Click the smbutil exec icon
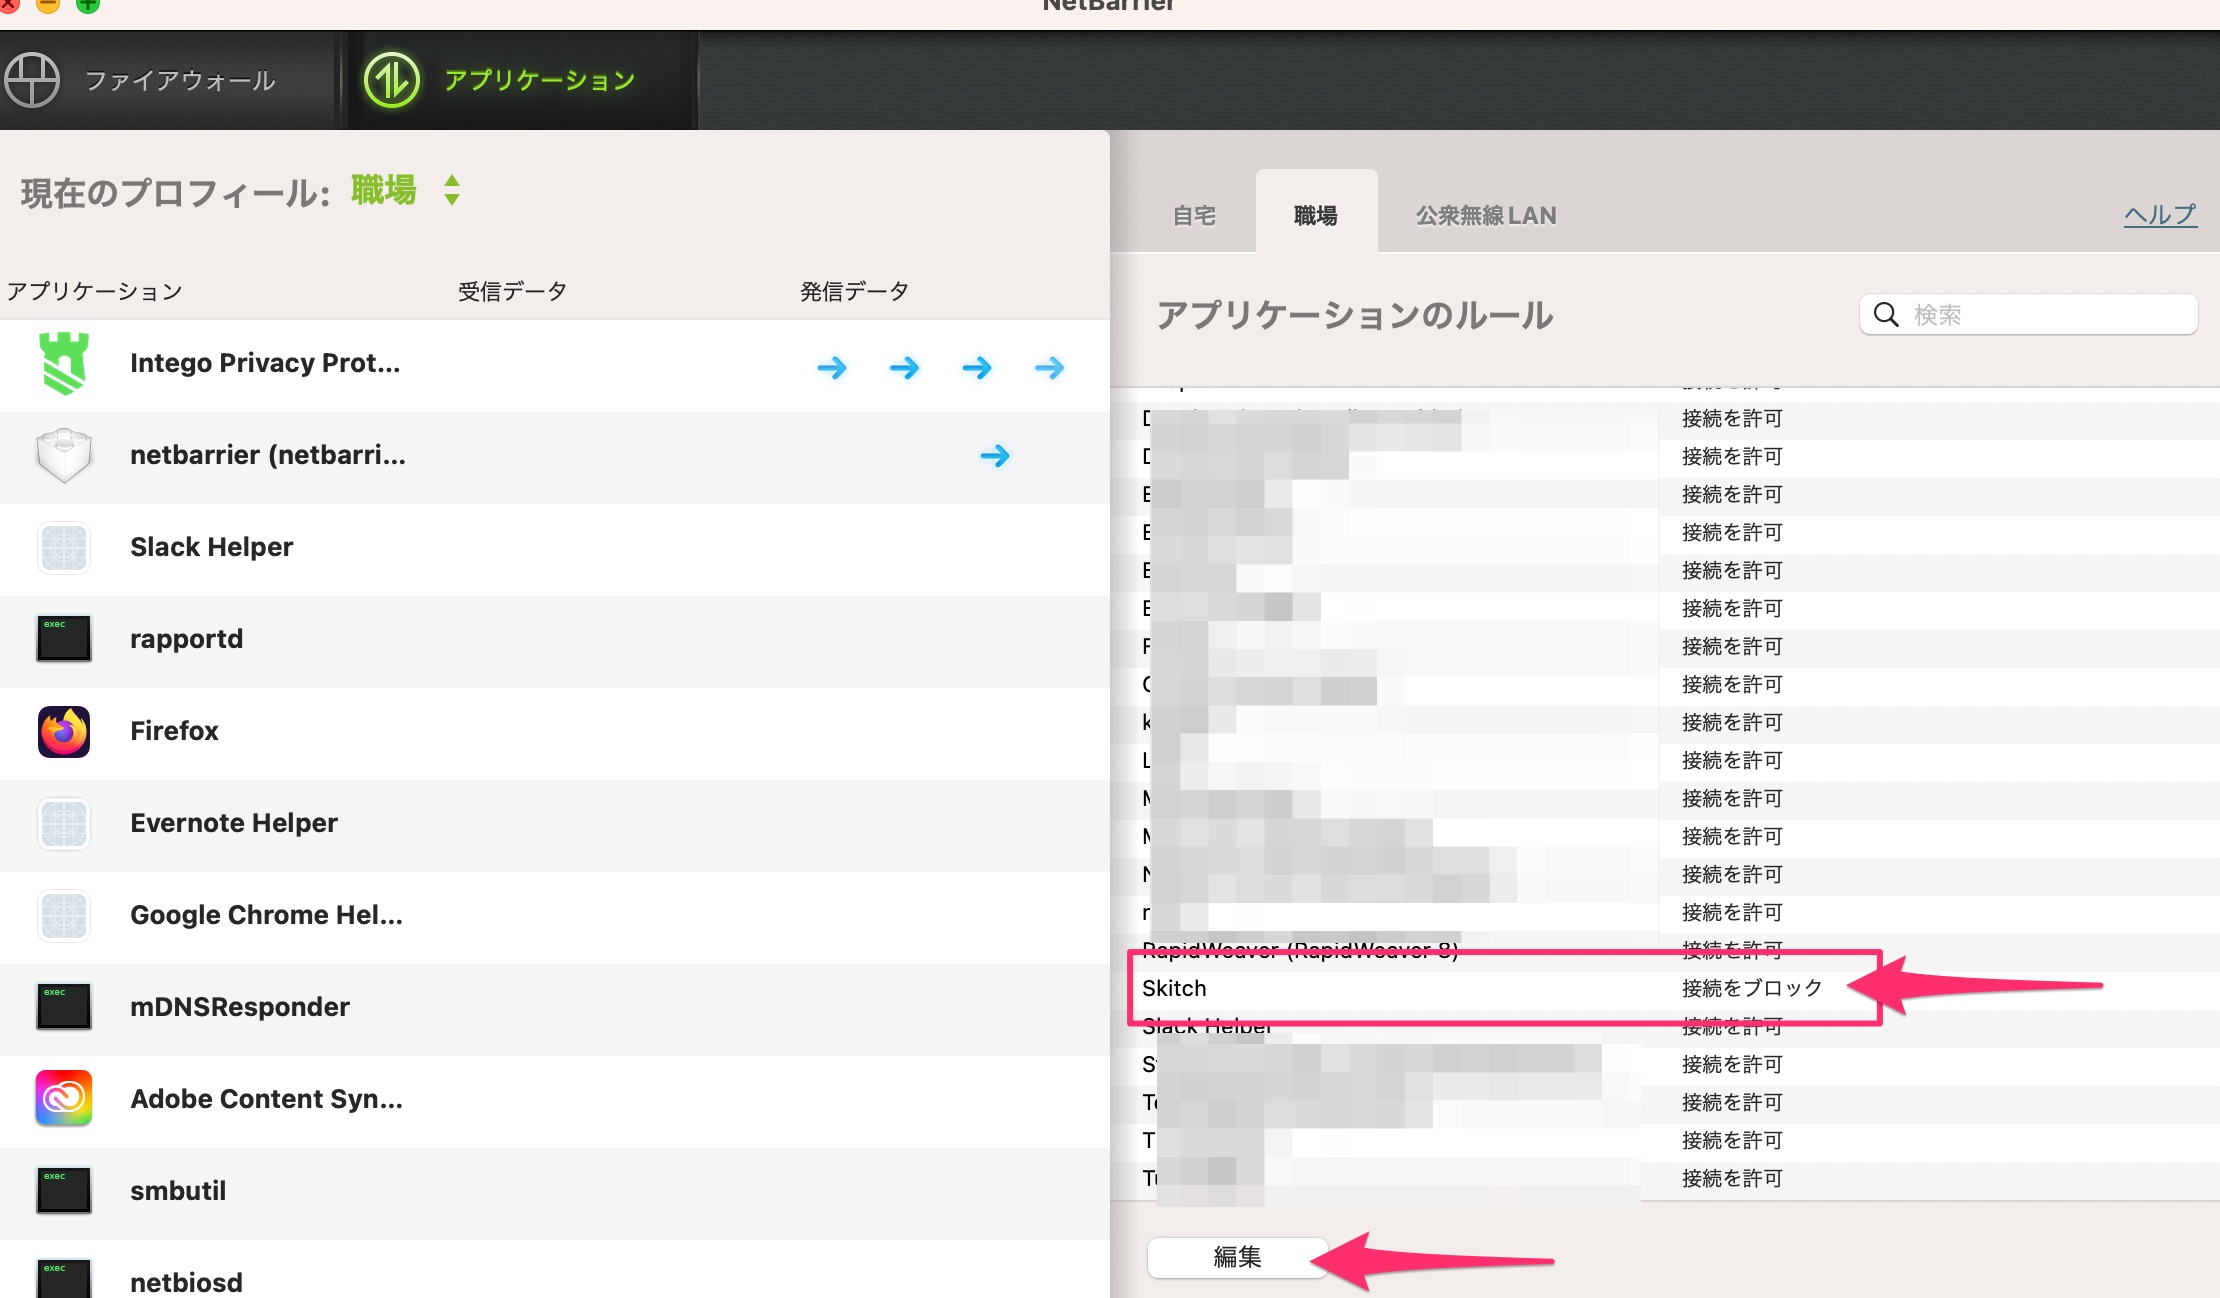The image size is (2220, 1298). [x=64, y=1191]
